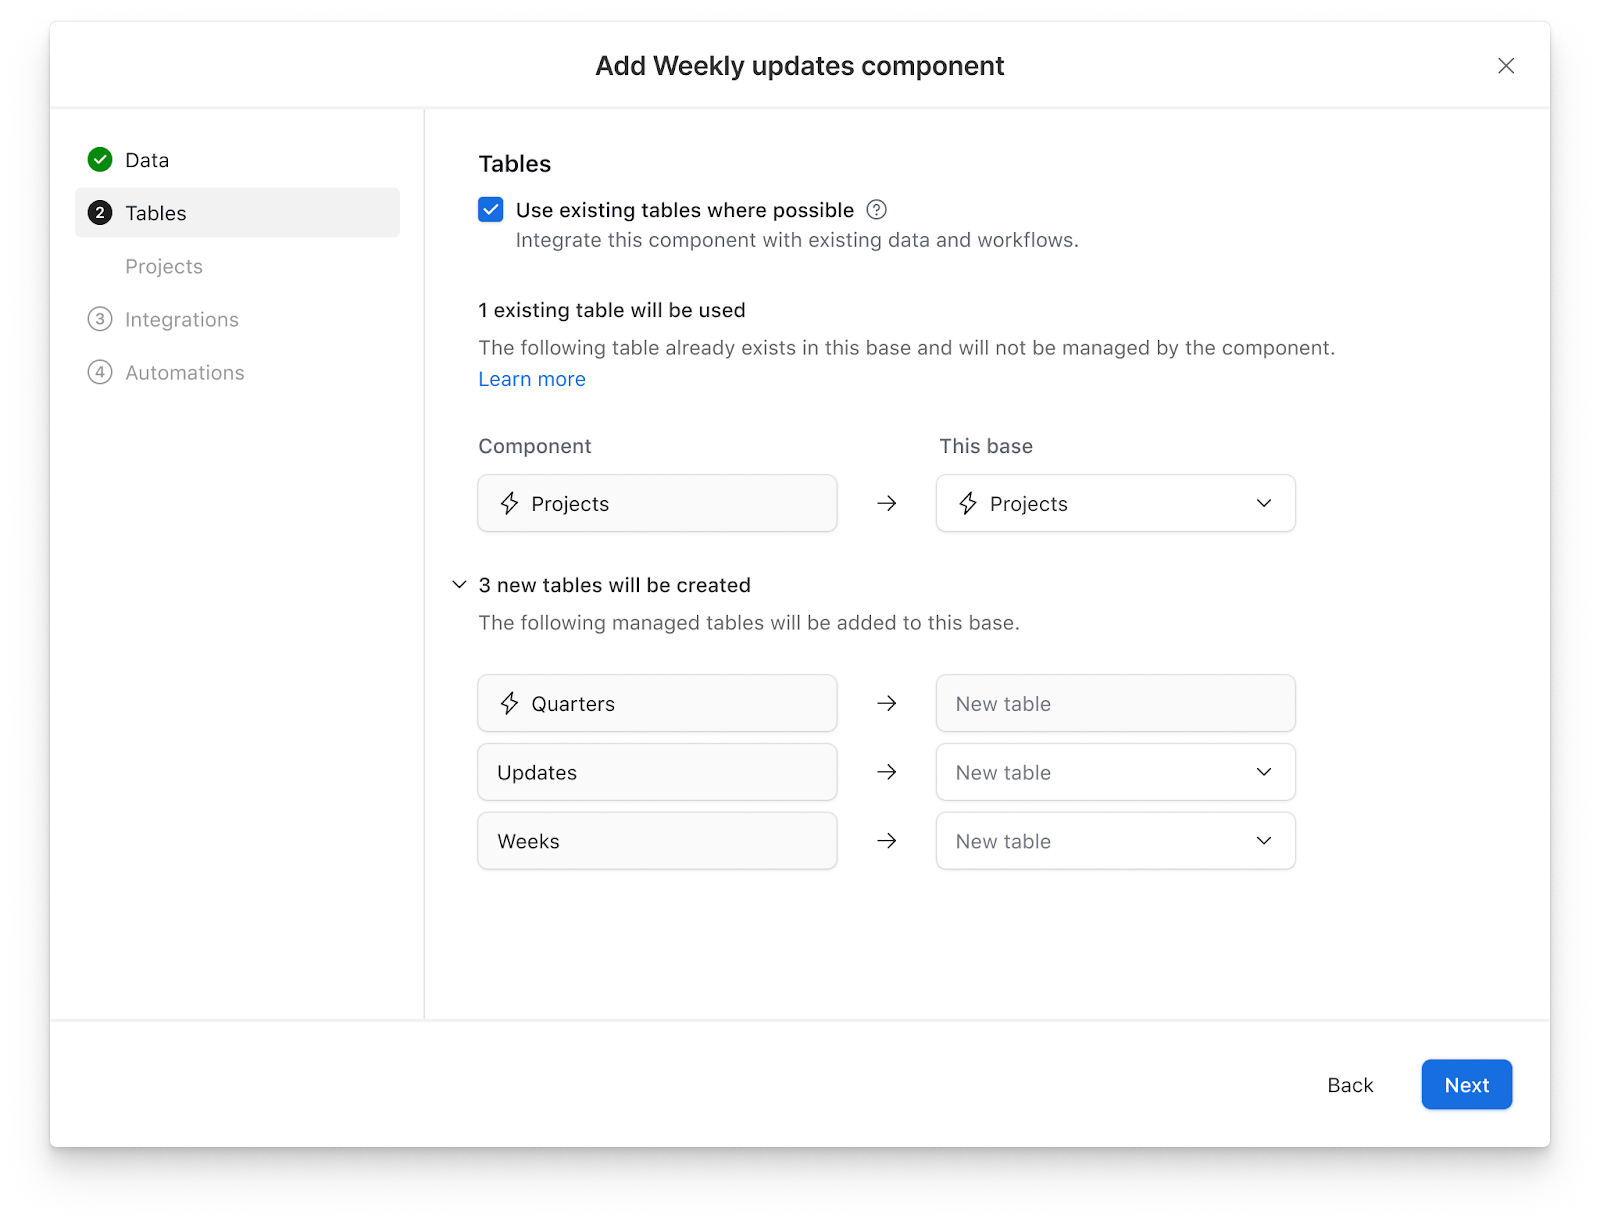Click the step 3 circle icon

[x=100, y=319]
